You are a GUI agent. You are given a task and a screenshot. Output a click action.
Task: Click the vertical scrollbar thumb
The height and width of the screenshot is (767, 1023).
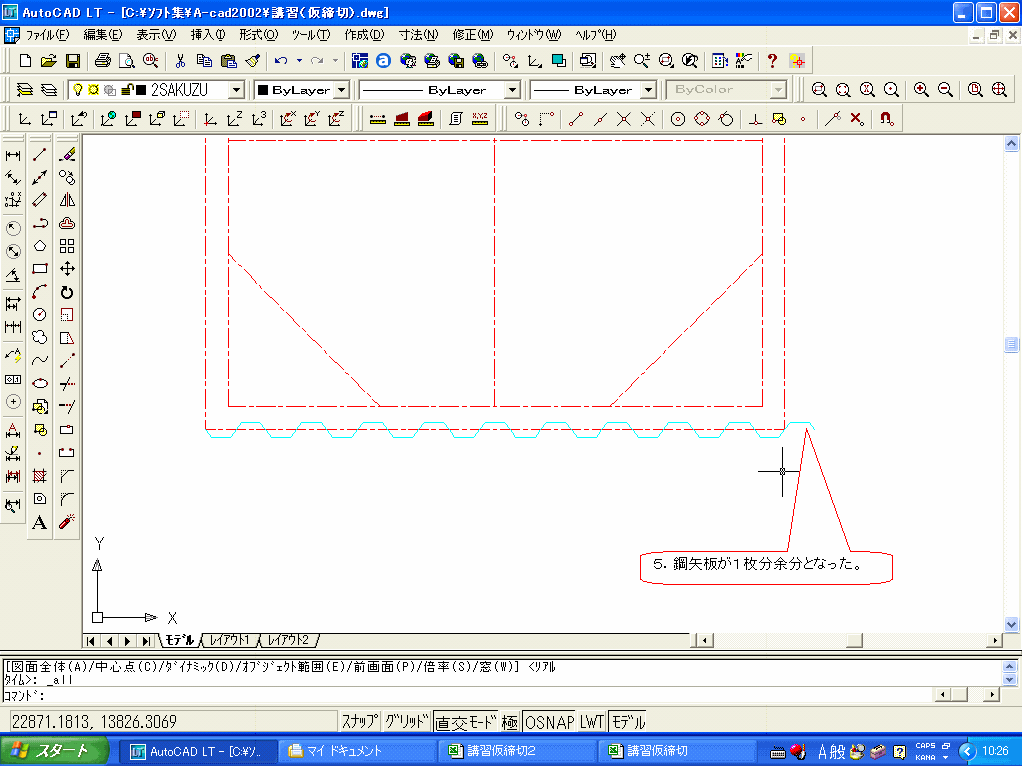coord(1011,344)
